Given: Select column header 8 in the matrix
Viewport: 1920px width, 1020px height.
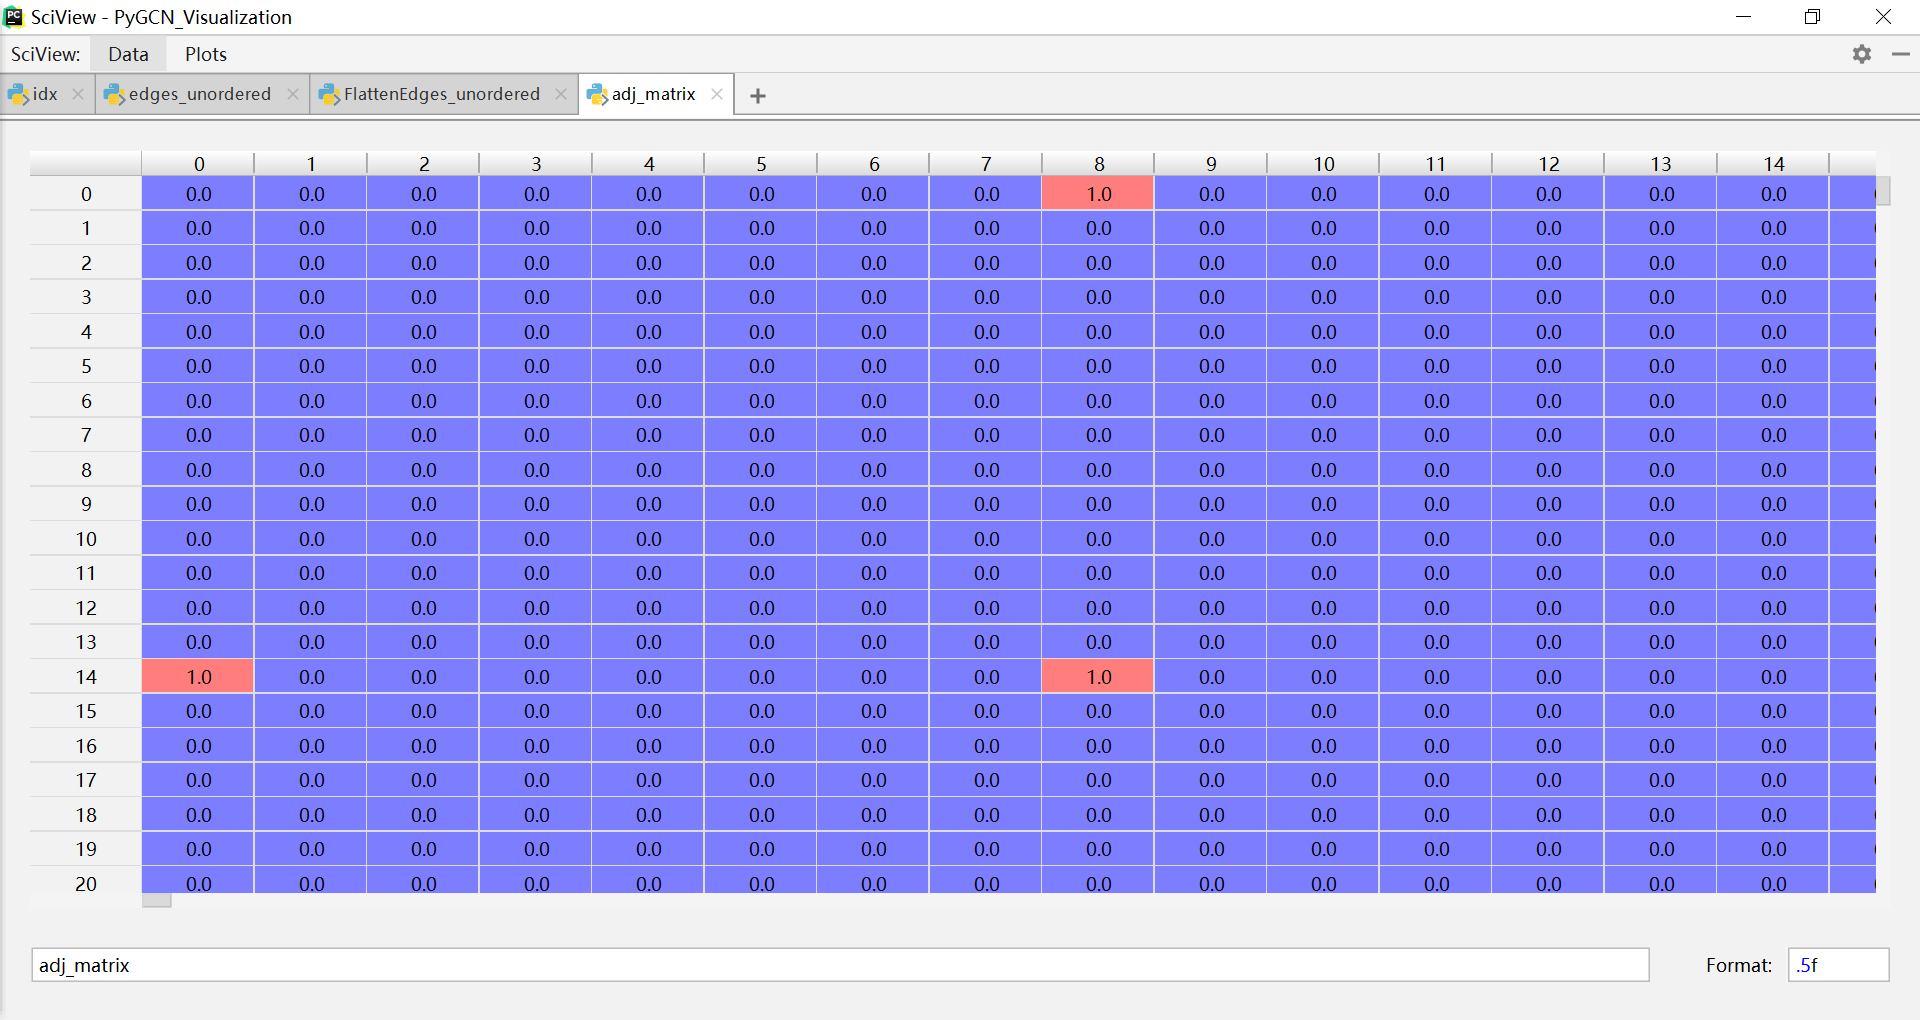Looking at the screenshot, I should pyautogui.click(x=1098, y=163).
